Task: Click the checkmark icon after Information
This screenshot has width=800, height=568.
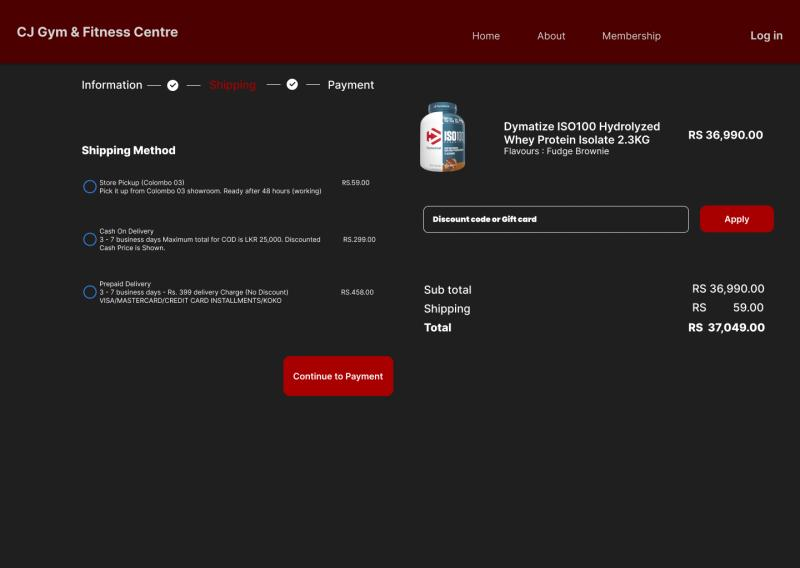Action: click(x=173, y=85)
